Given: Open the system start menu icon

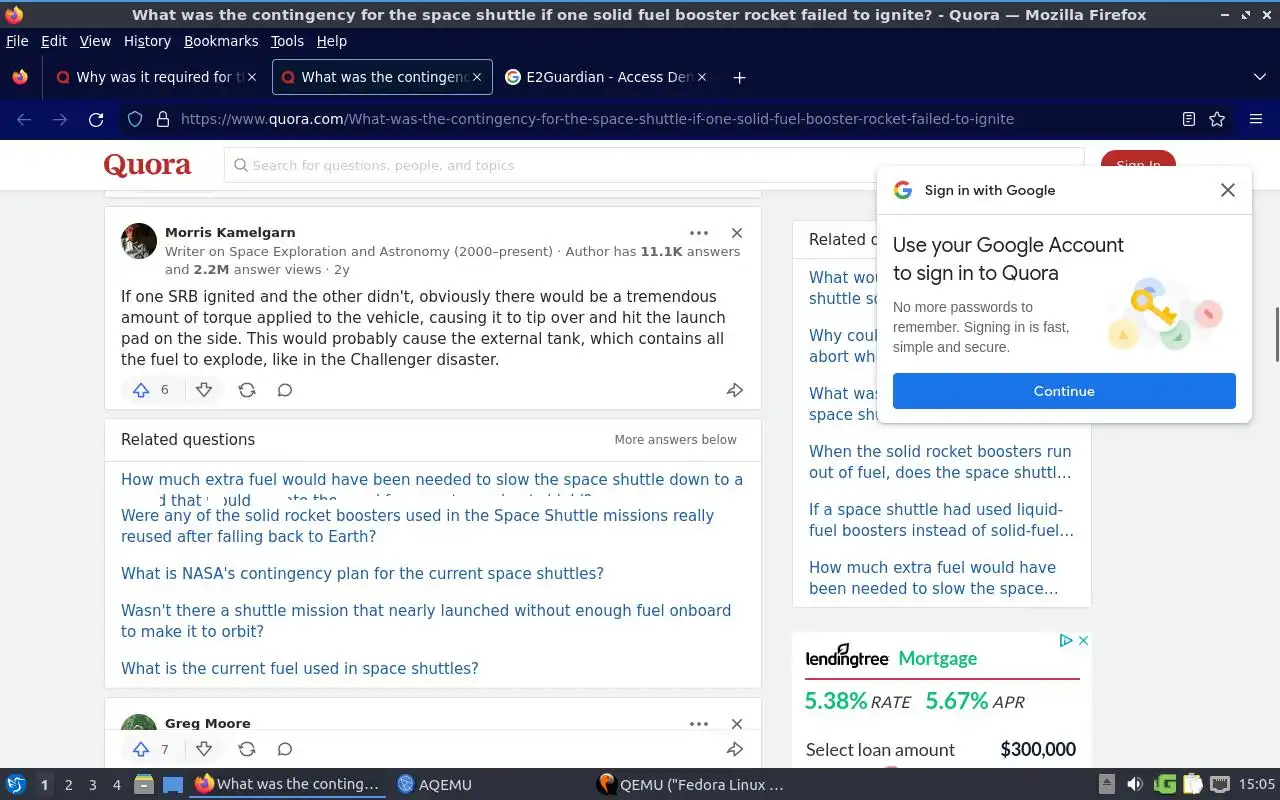Looking at the screenshot, I should 16,785.
